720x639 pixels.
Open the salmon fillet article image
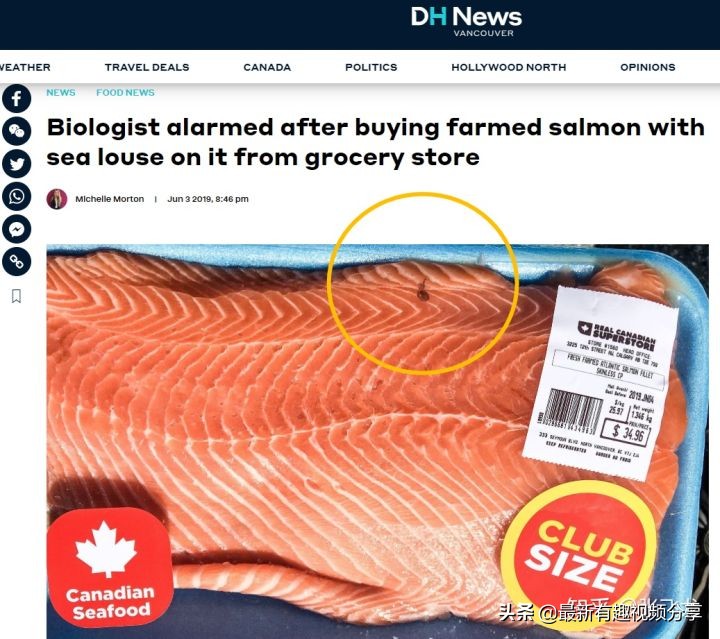click(x=377, y=441)
